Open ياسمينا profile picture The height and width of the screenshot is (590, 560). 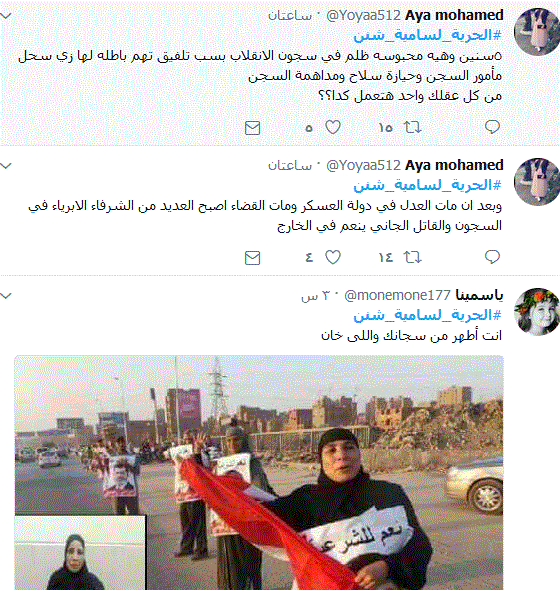537,312
